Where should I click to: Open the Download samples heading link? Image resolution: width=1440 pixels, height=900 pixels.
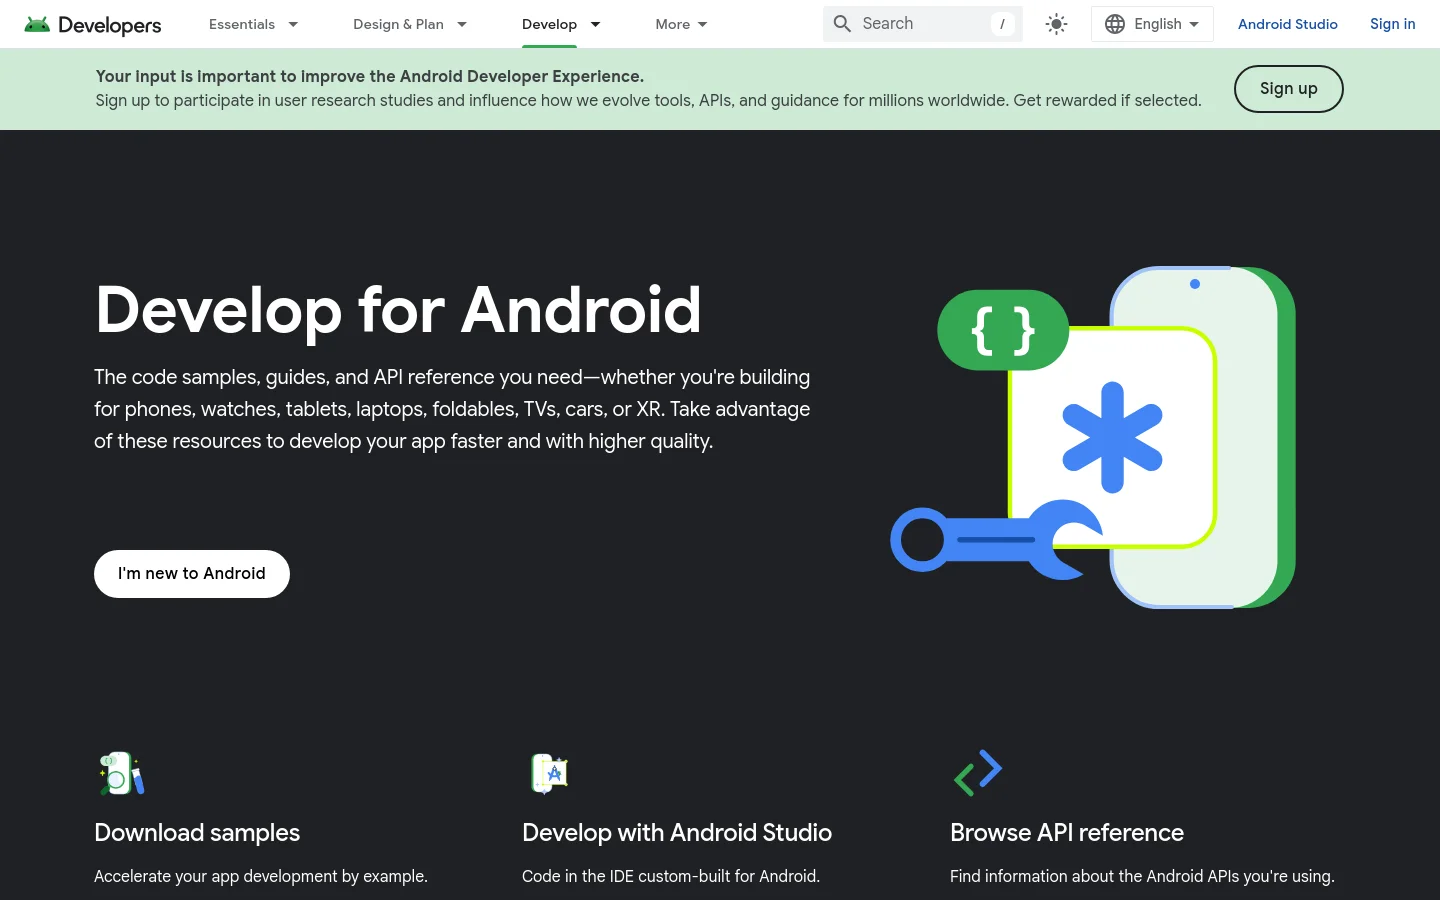coord(197,833)
